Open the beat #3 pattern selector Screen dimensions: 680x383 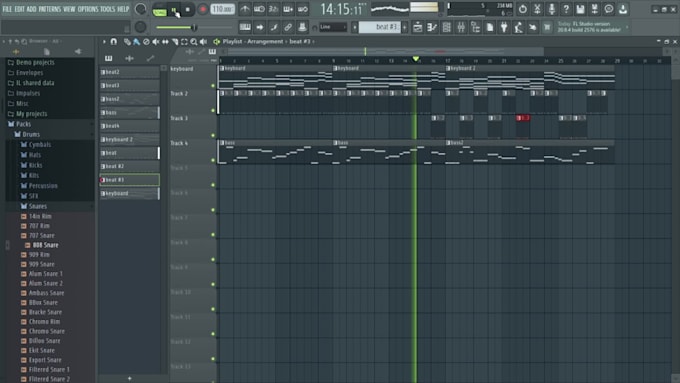(x=379, y=27)
